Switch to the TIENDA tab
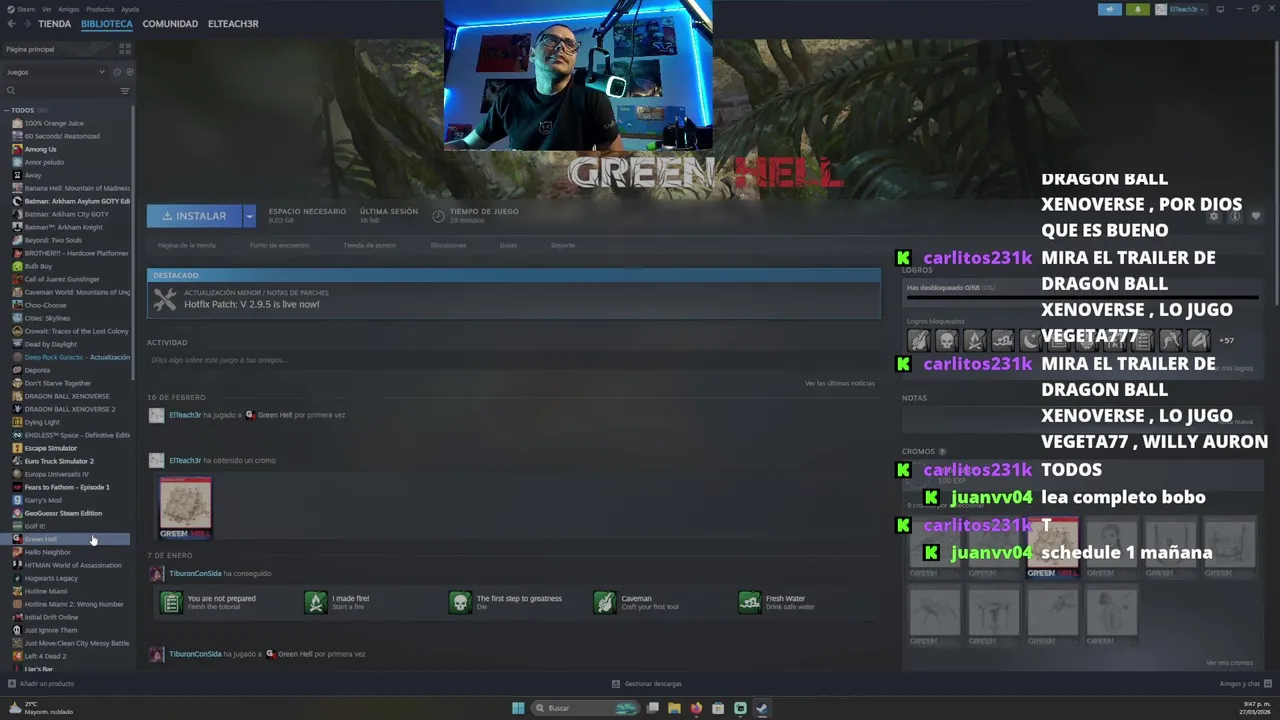 [54, 24]
